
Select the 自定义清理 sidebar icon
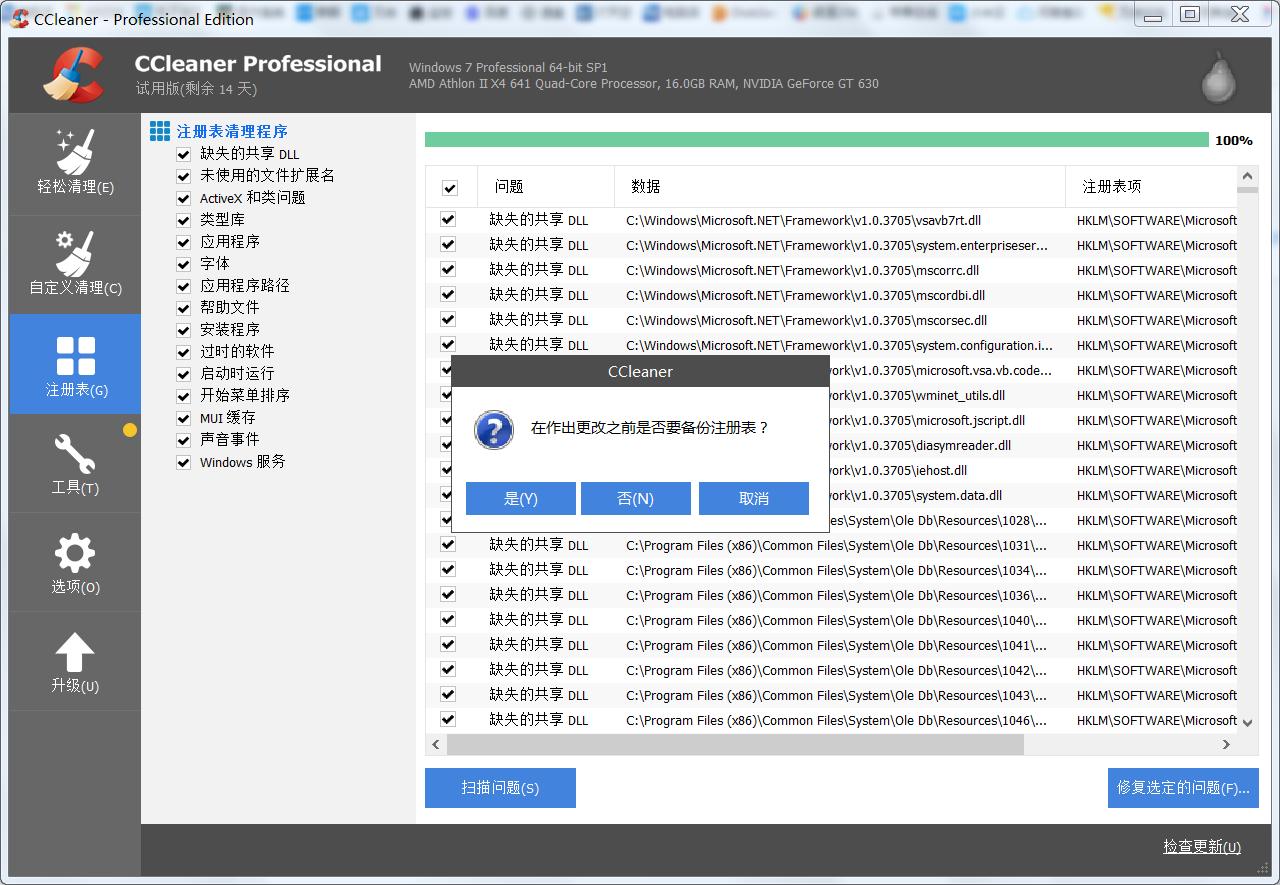click(x=75, y=263)
